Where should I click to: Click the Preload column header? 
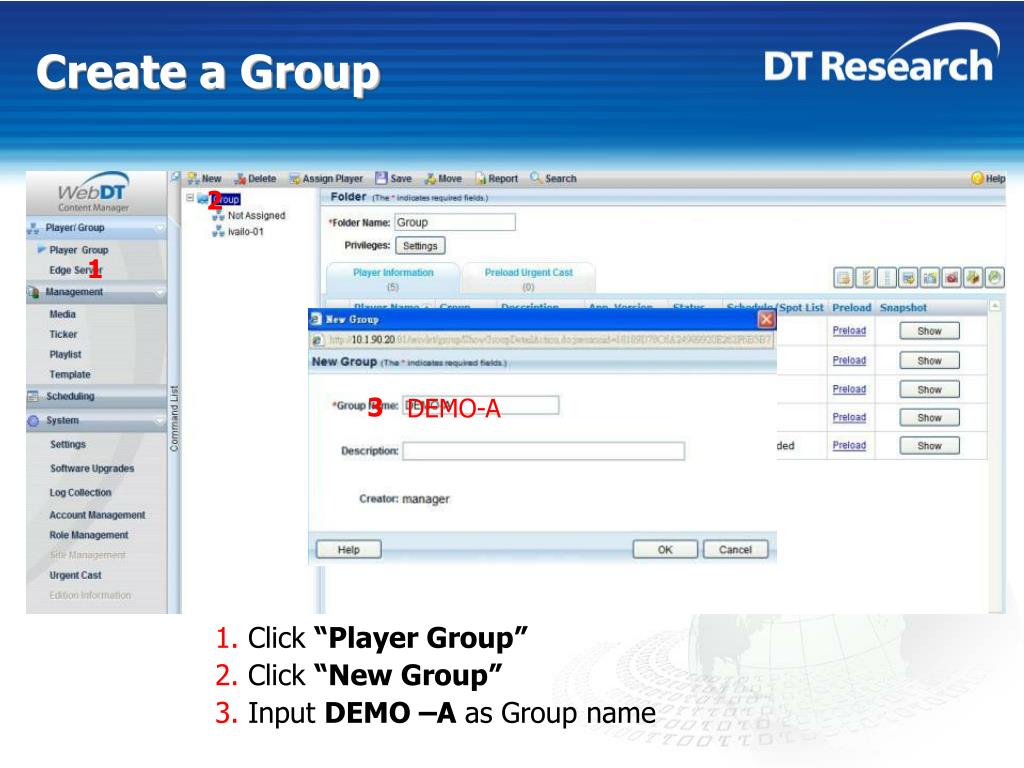click(x=852, y=308)
